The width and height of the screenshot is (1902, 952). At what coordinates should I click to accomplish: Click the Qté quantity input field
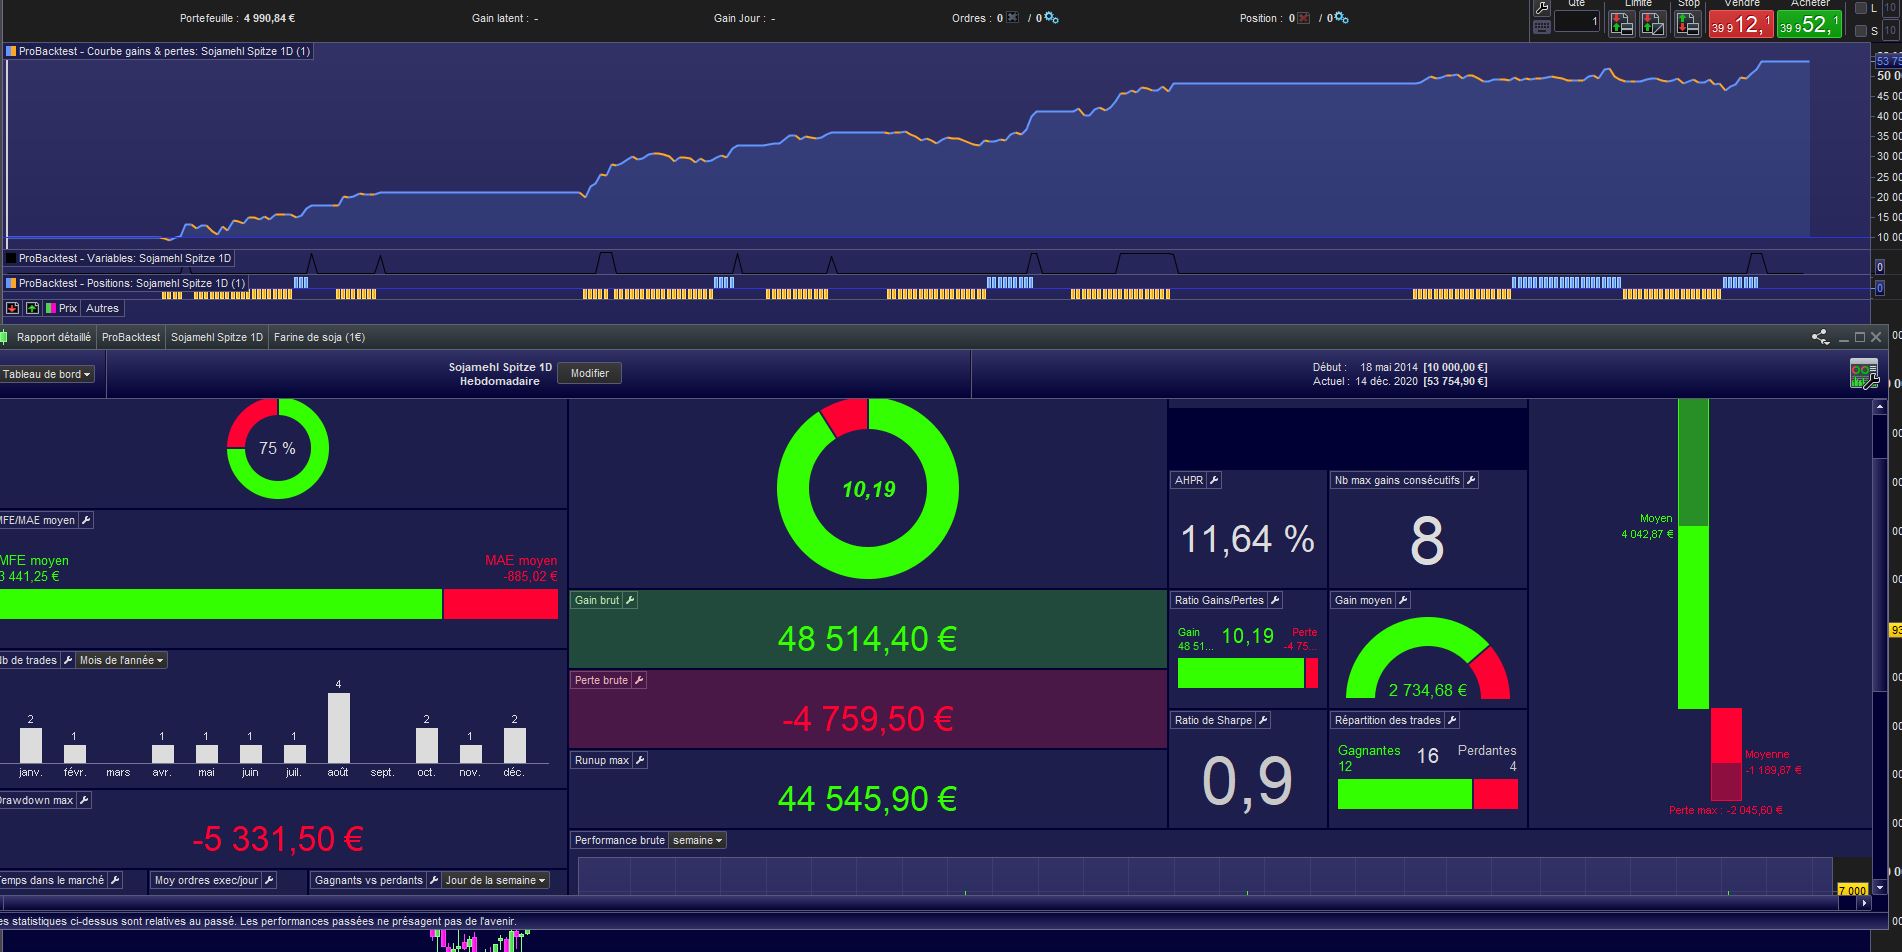pyautogui.click(x=1577, y=21)
